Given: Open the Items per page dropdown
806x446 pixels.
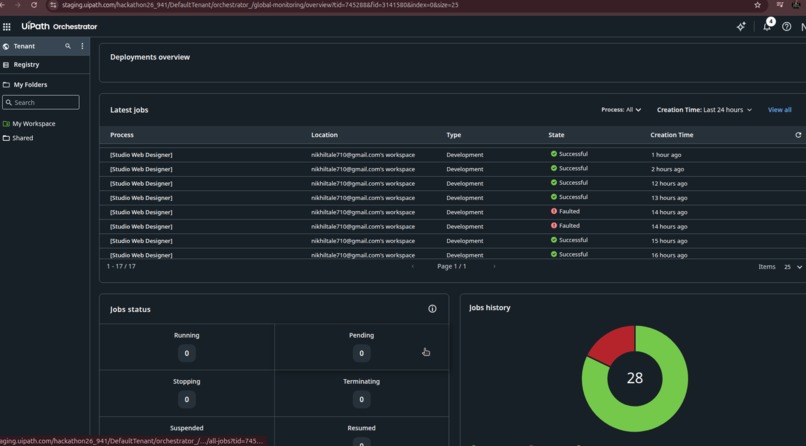Looking at the screenshot, I should pyautogui.click(x=793, y=267).
